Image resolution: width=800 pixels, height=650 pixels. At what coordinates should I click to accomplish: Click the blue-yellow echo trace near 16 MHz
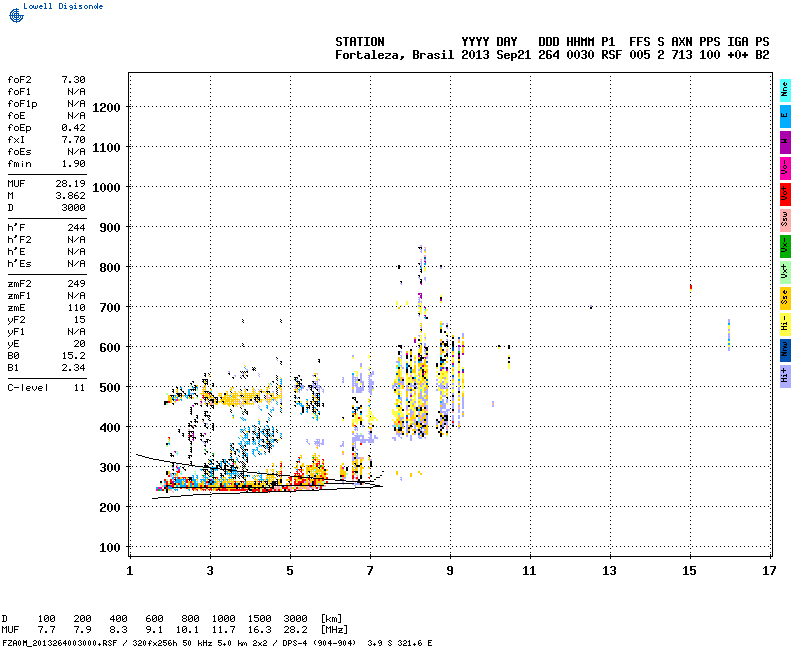(729, 335)
